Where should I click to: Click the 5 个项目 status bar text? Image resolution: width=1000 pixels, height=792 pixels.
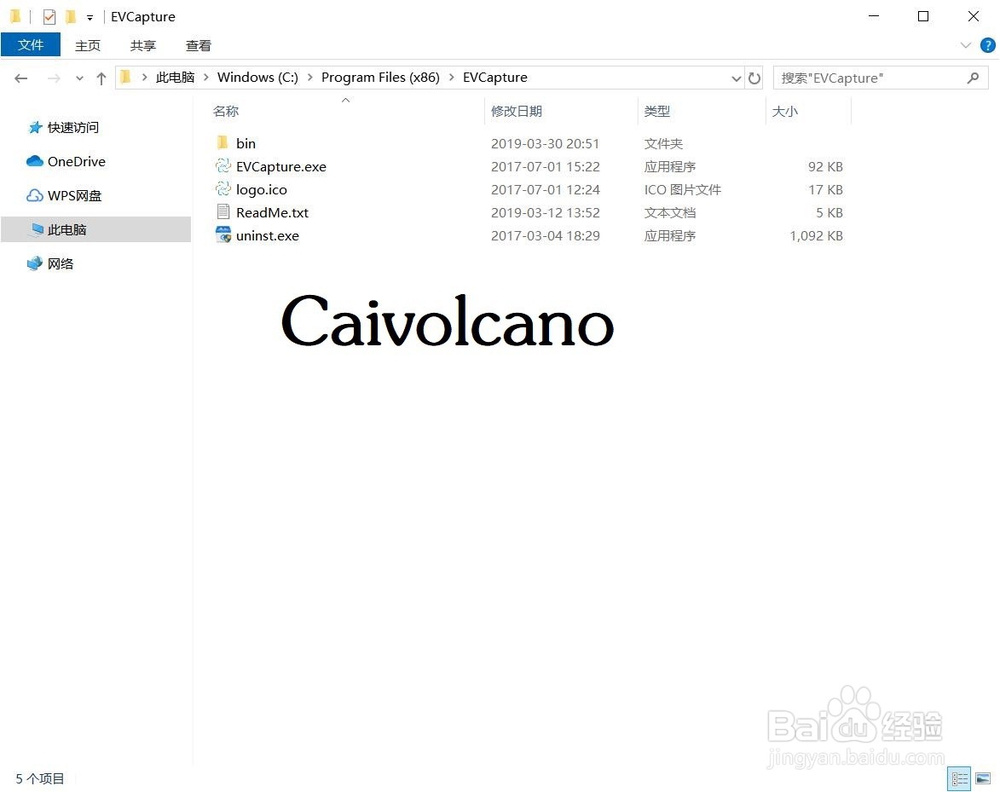(40, 778)
